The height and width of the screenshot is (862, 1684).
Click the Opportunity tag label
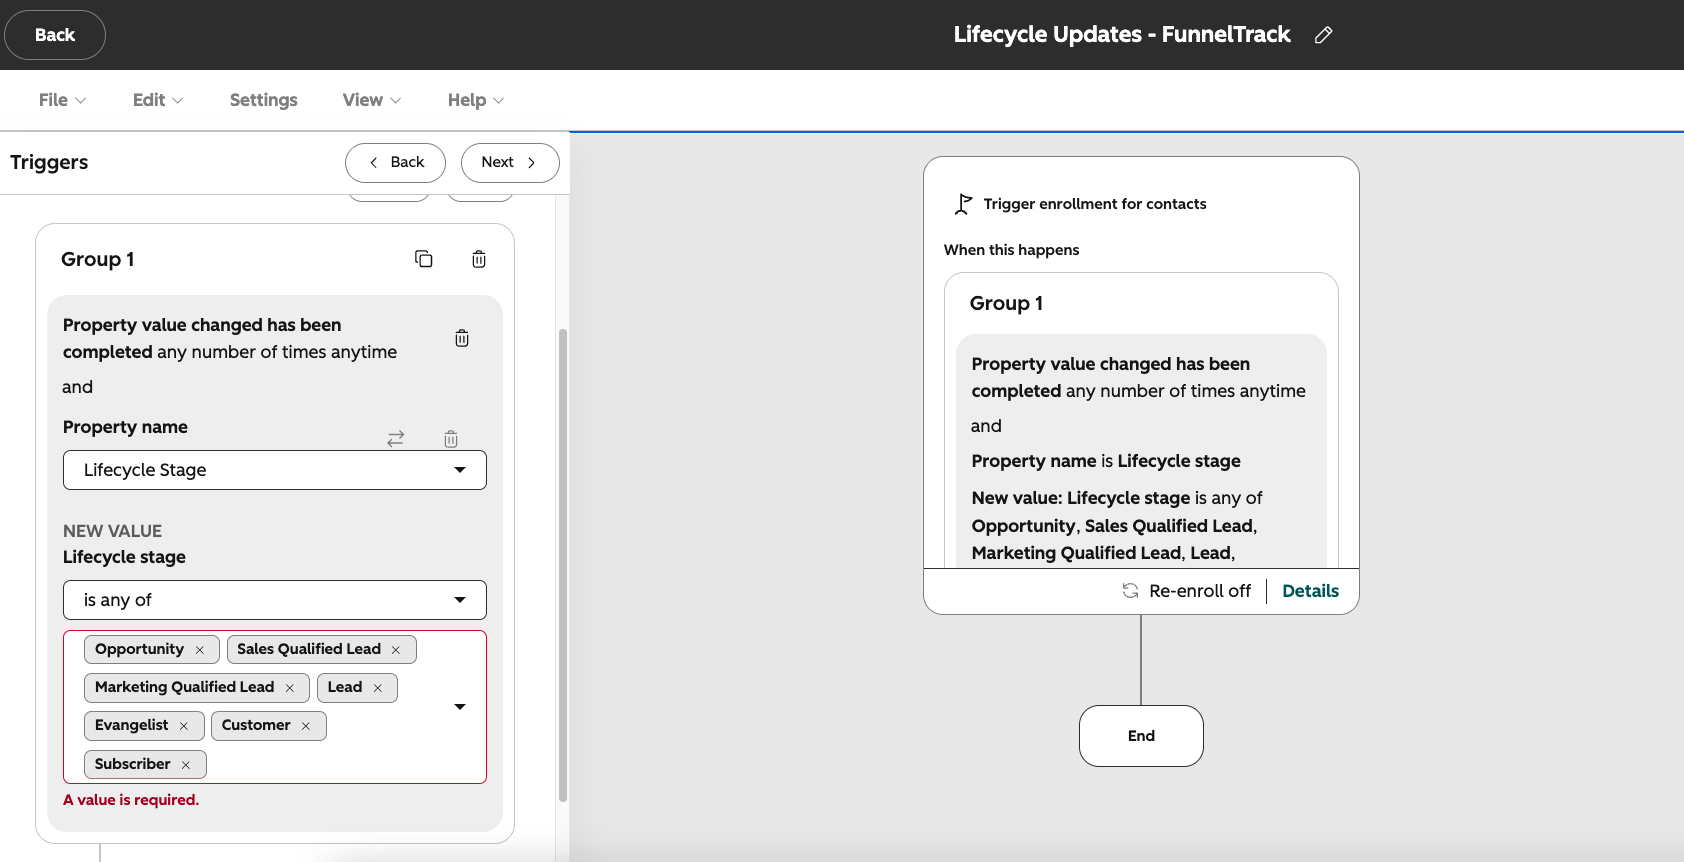coord(139,649)
